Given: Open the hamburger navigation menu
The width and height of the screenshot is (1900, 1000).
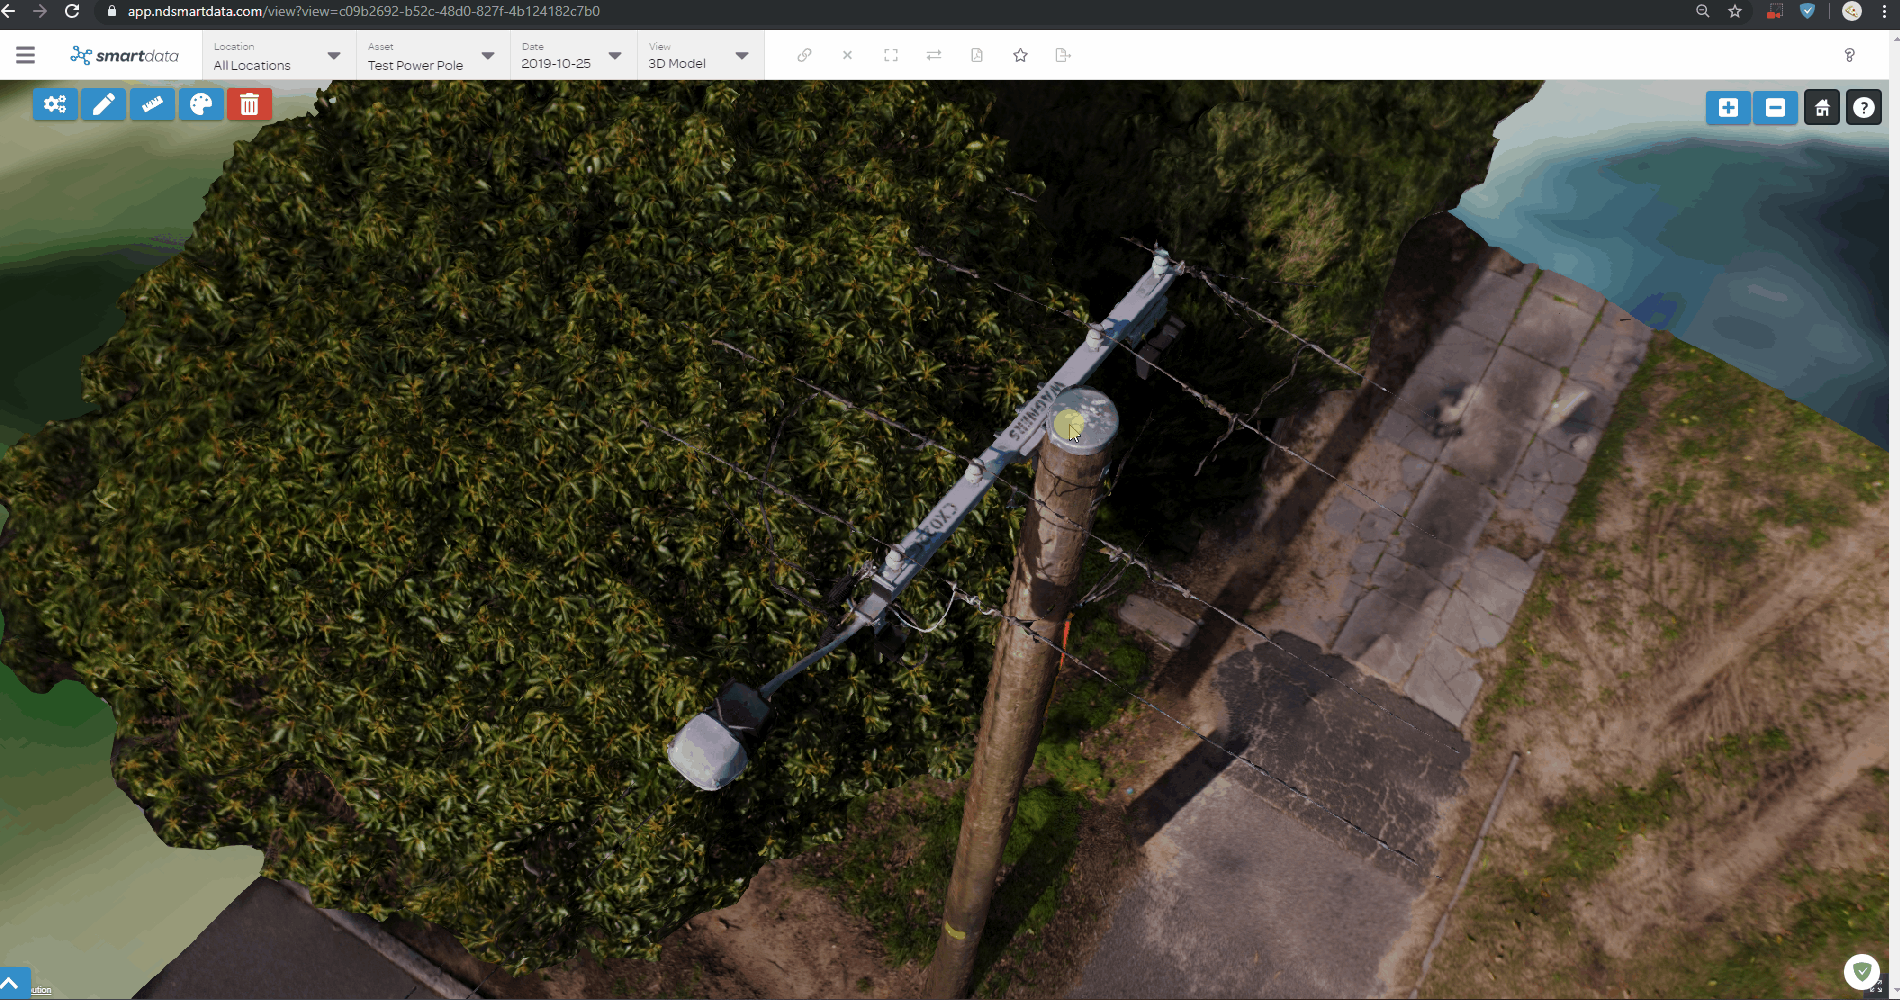Looking at the screenshot, I should pyautogui.click(x=25, y=55).
